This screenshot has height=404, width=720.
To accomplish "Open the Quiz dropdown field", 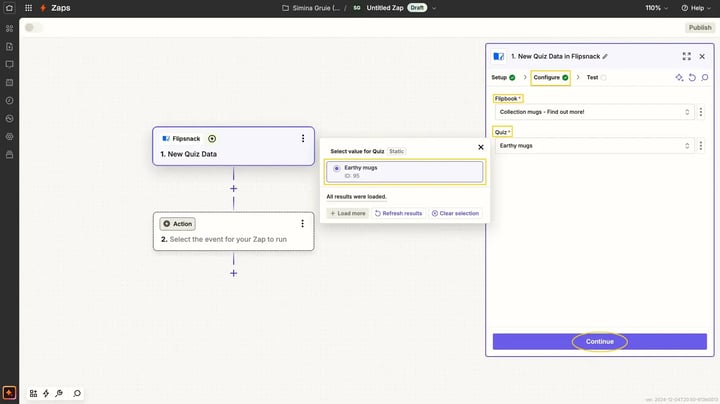I will pyautogui.click(x=594, y=146).
